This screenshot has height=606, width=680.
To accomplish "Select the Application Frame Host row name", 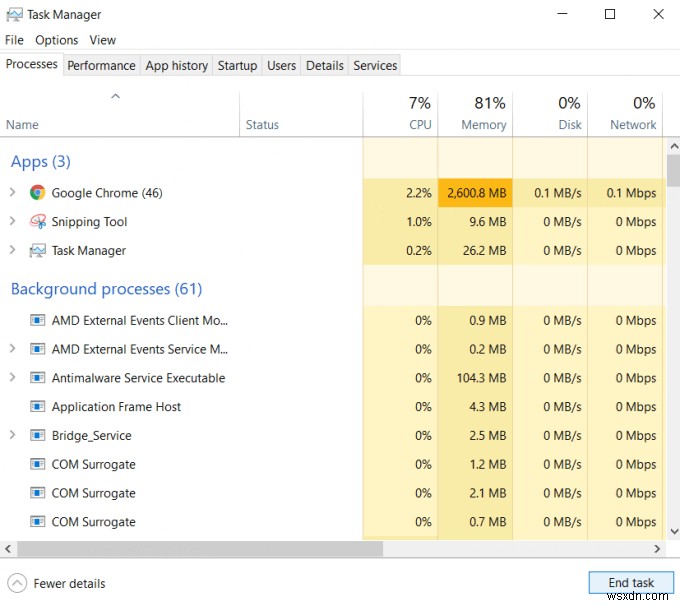I will 116,407.
